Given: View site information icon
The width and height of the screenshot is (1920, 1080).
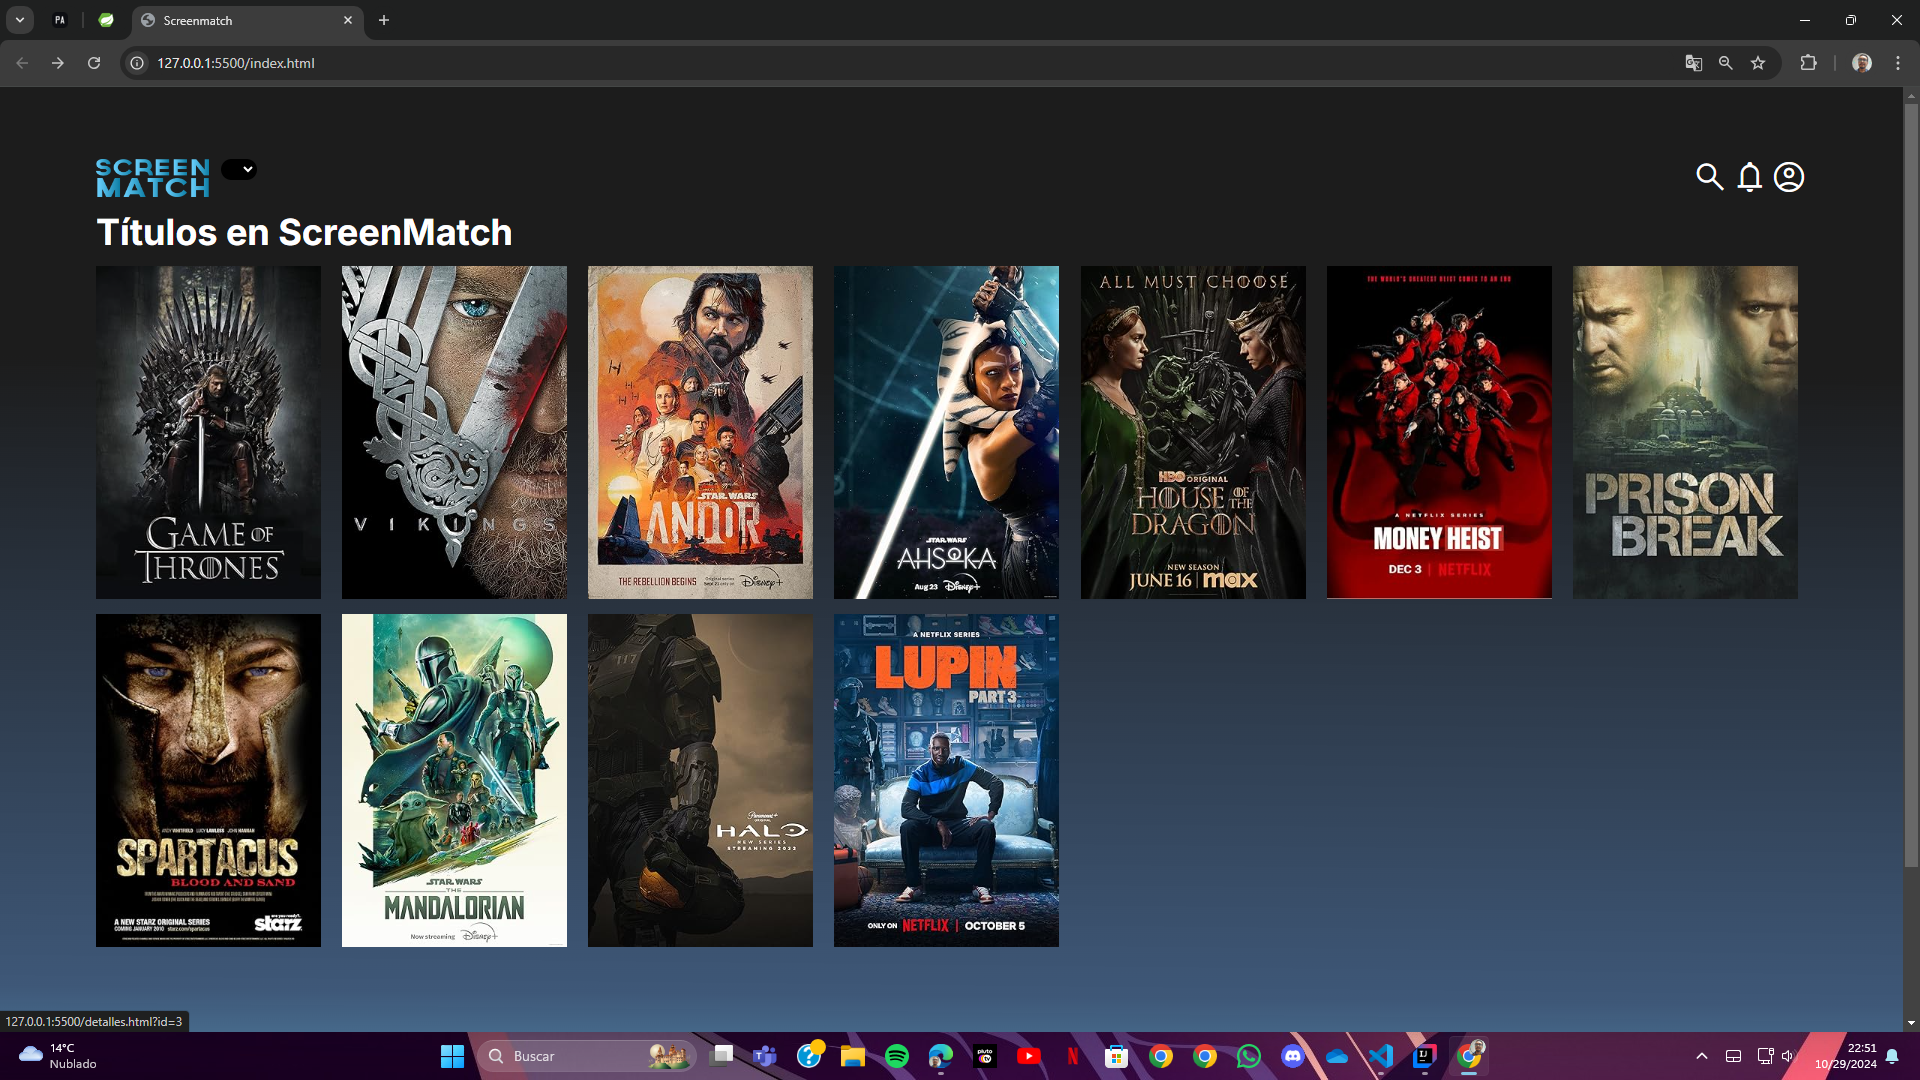Looking at the screenshot, I should [138, 63].
